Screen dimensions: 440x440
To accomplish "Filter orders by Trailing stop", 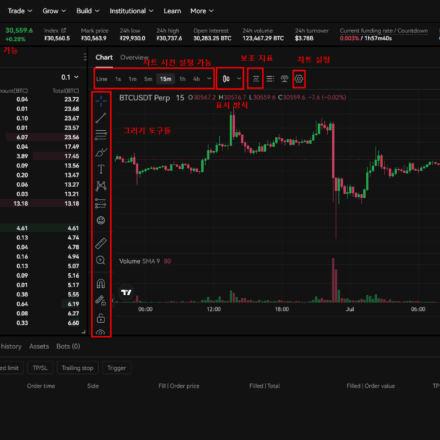I will click(78, 368).
